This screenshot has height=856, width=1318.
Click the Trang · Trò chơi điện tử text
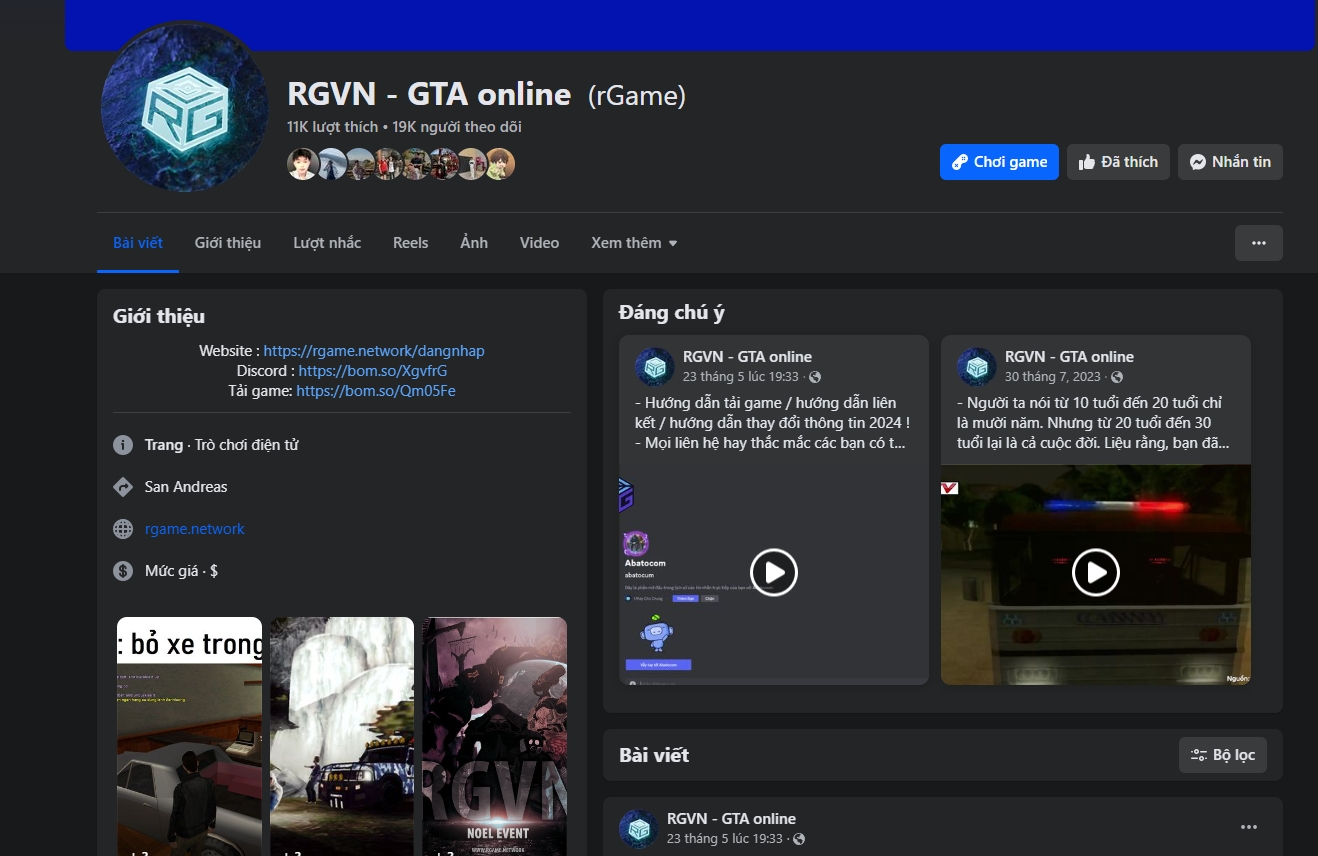click(222, 445)
